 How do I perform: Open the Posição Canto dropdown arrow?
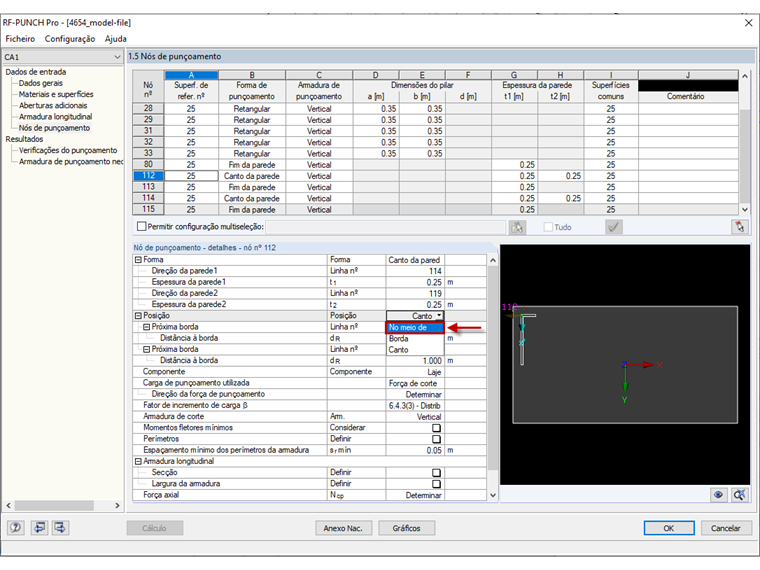click(x=439, y=316)
